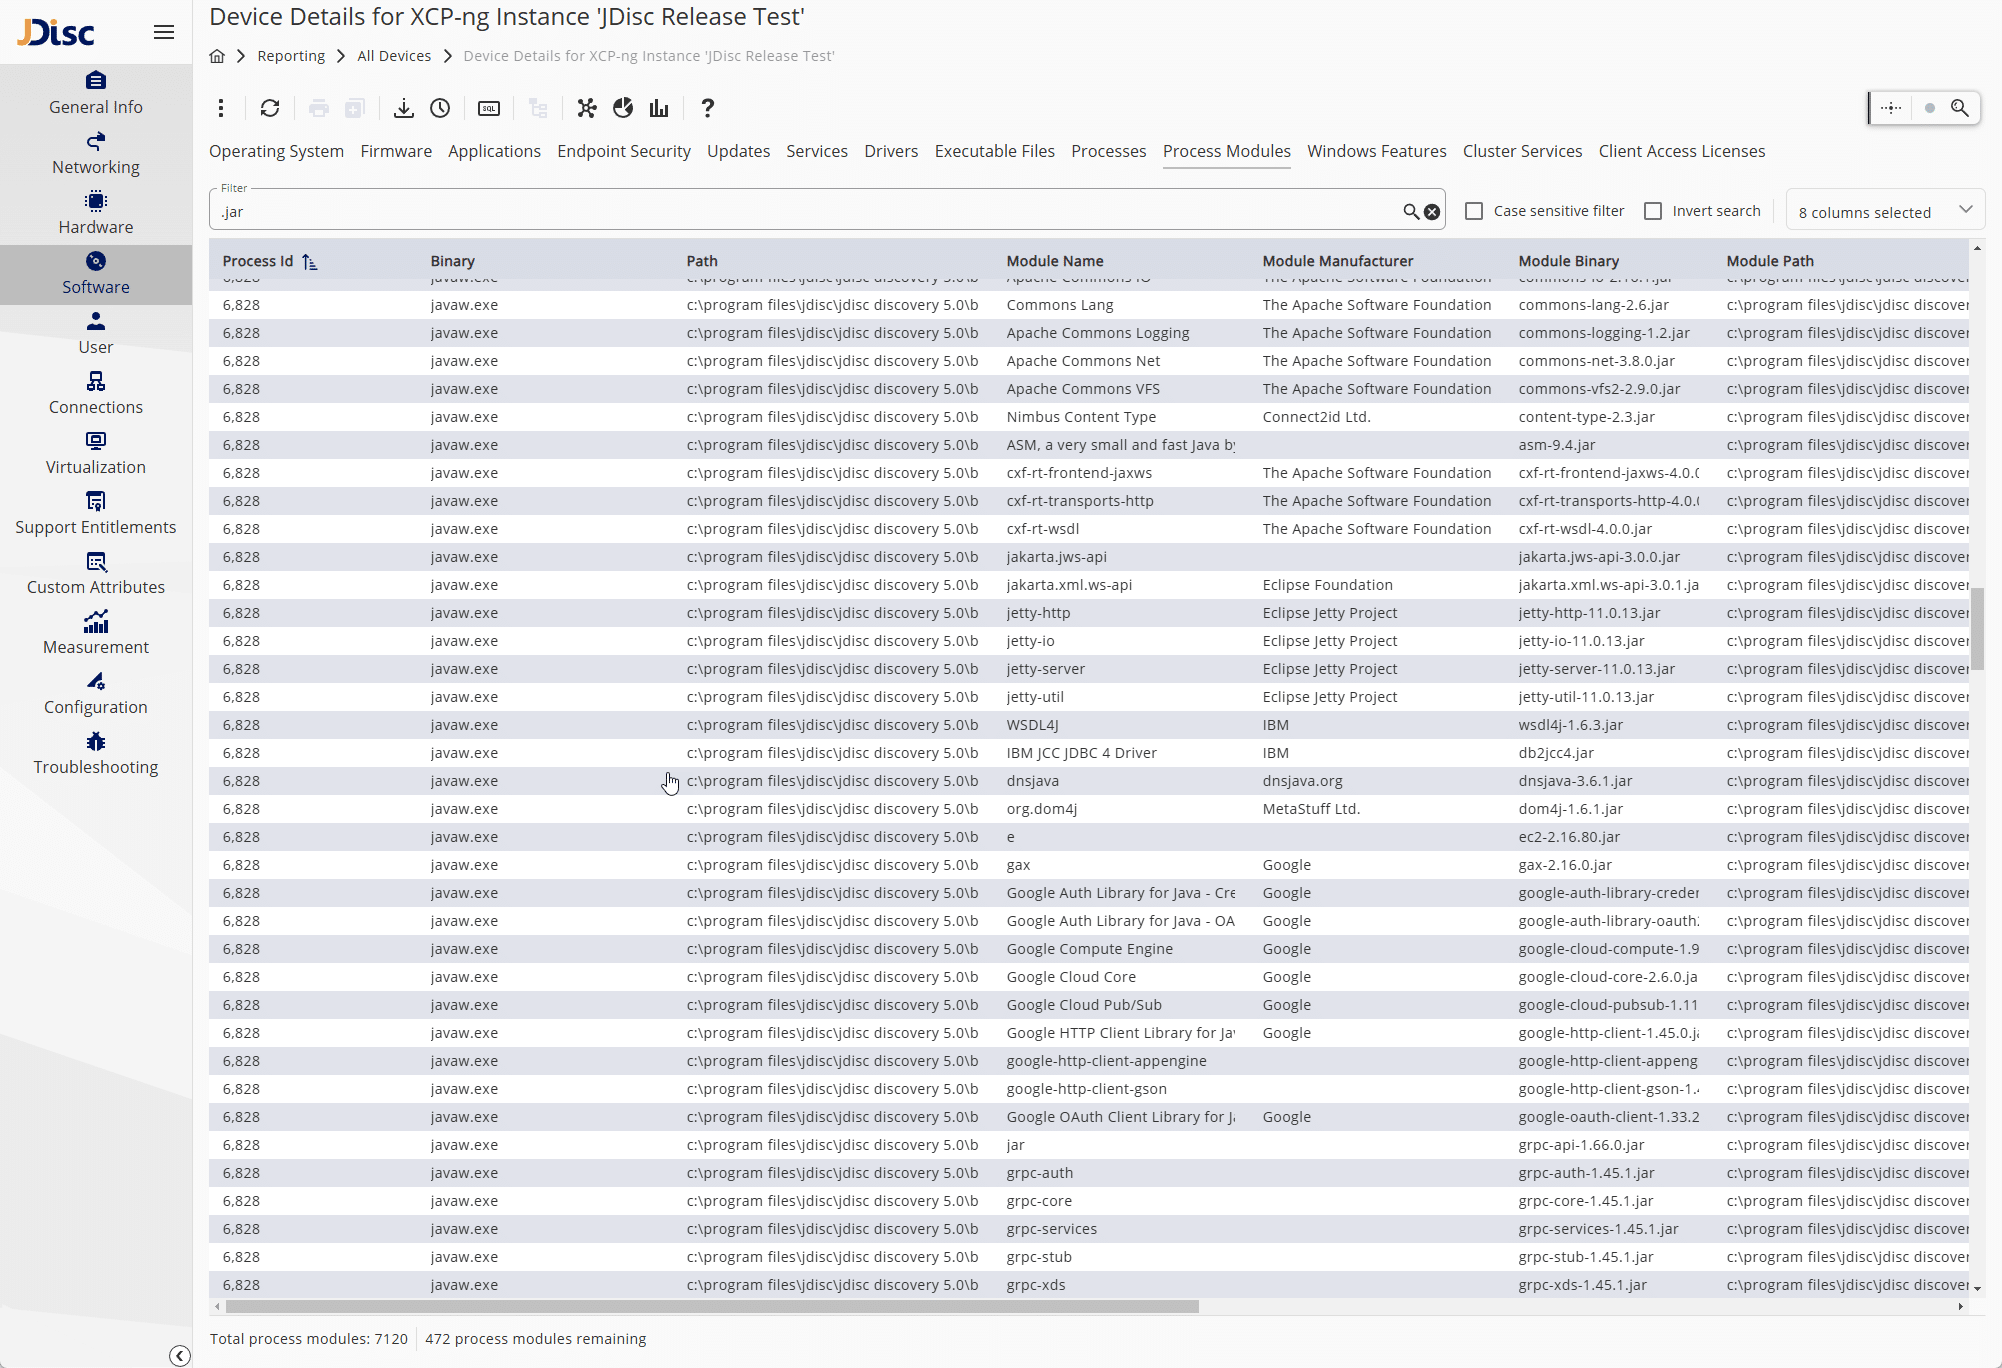2002x1368 pixels.
Task: Open the SQL query icon
Action: (x=489, y=108)
